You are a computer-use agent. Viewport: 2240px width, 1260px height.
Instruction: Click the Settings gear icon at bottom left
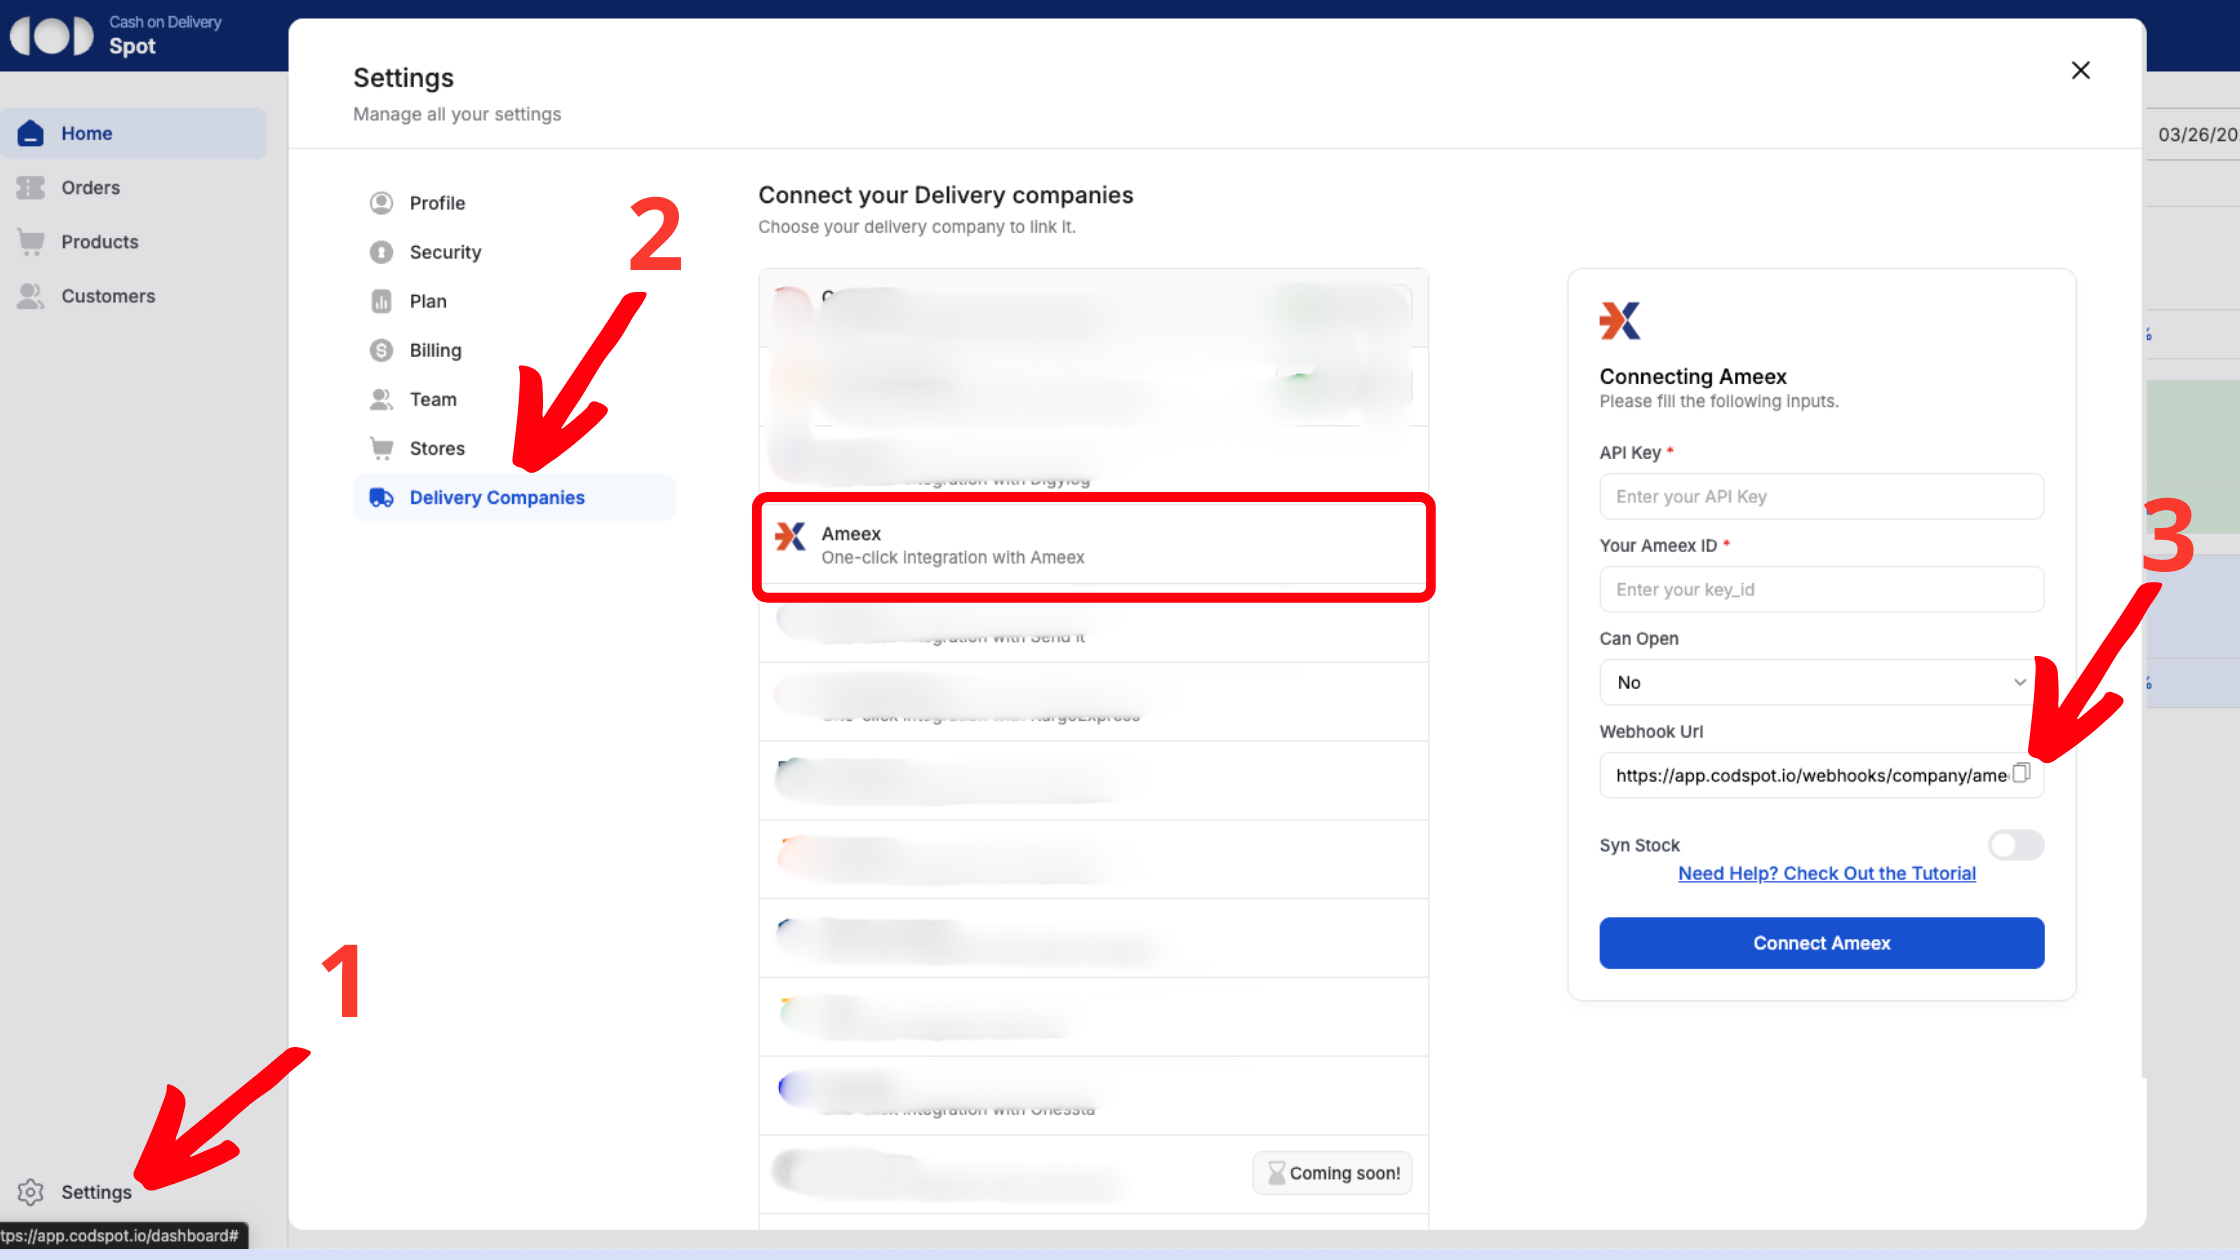(x=30, y=1191)
